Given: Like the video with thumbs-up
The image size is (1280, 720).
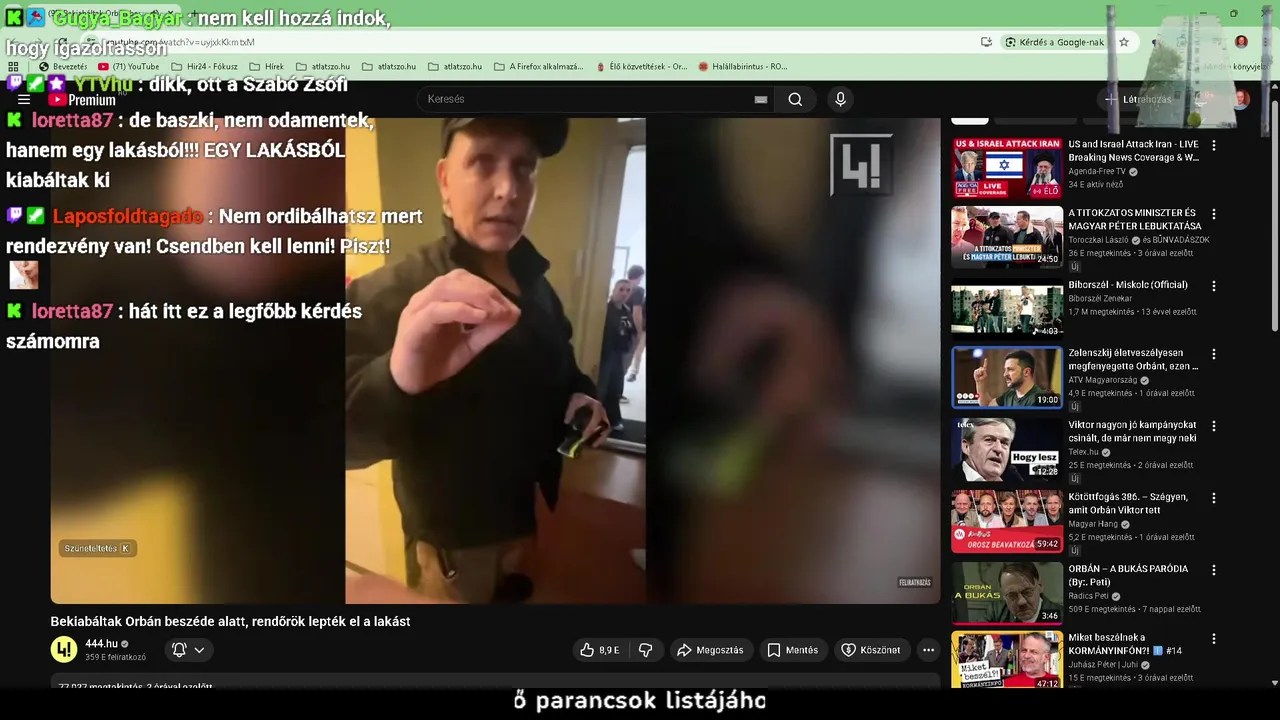Looking at the screenshot, I should point(599,650).
